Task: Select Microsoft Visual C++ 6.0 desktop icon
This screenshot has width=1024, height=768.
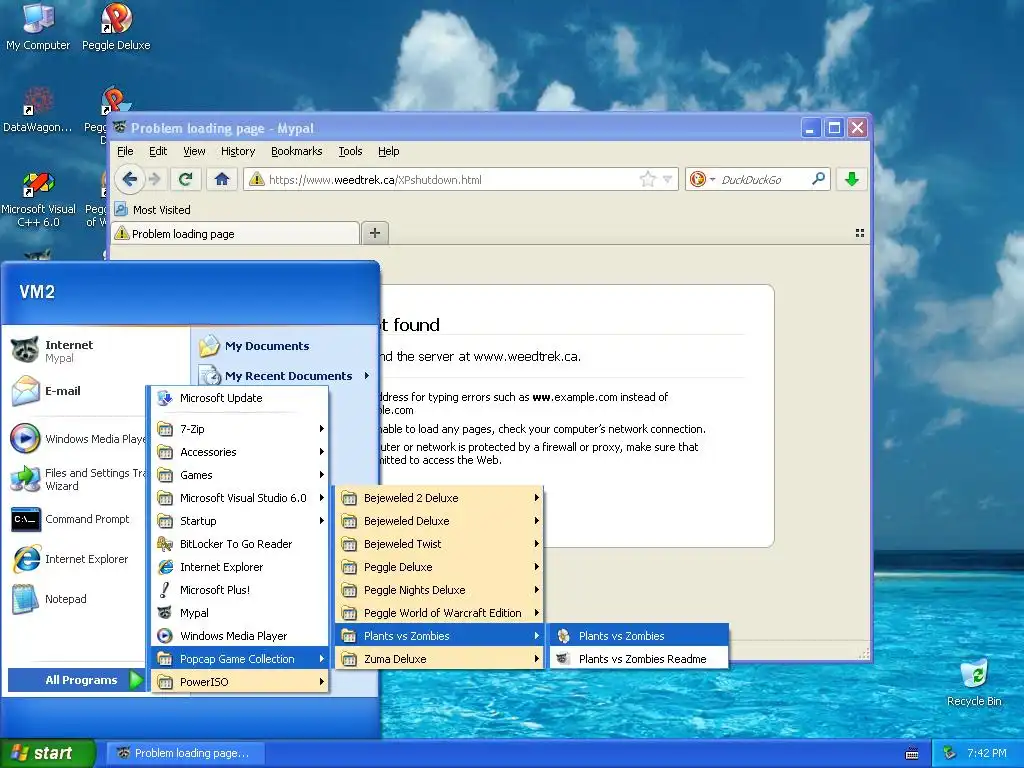Action: [x=38, y=199]
